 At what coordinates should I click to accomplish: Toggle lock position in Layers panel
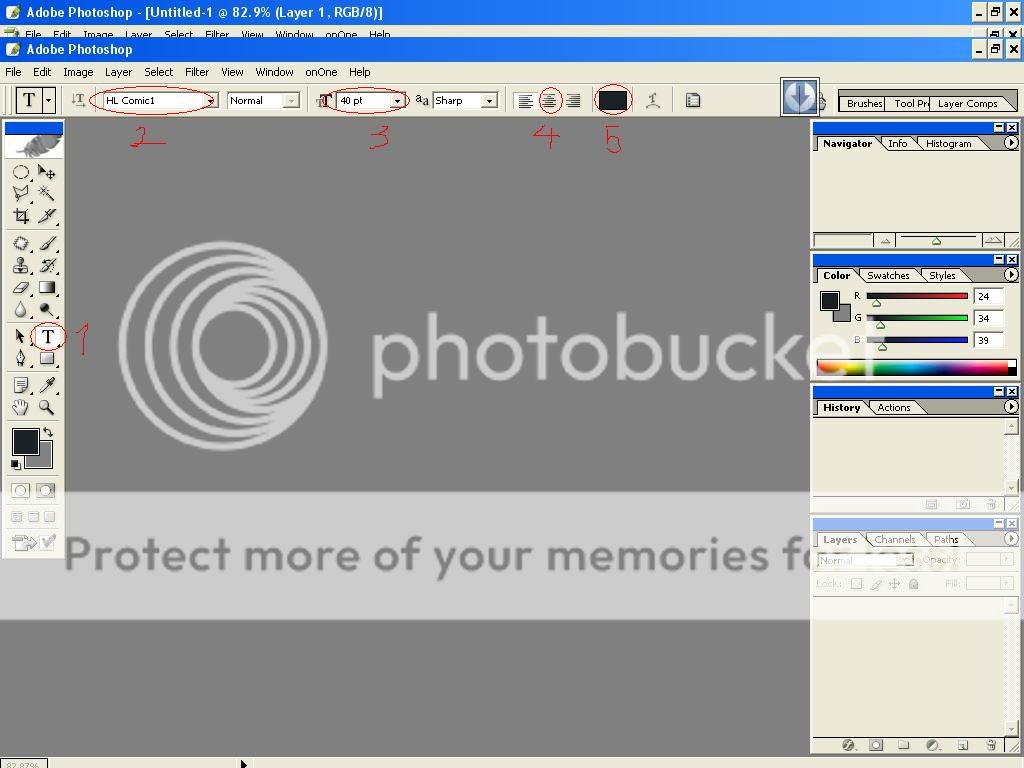[x=895, y=584]
